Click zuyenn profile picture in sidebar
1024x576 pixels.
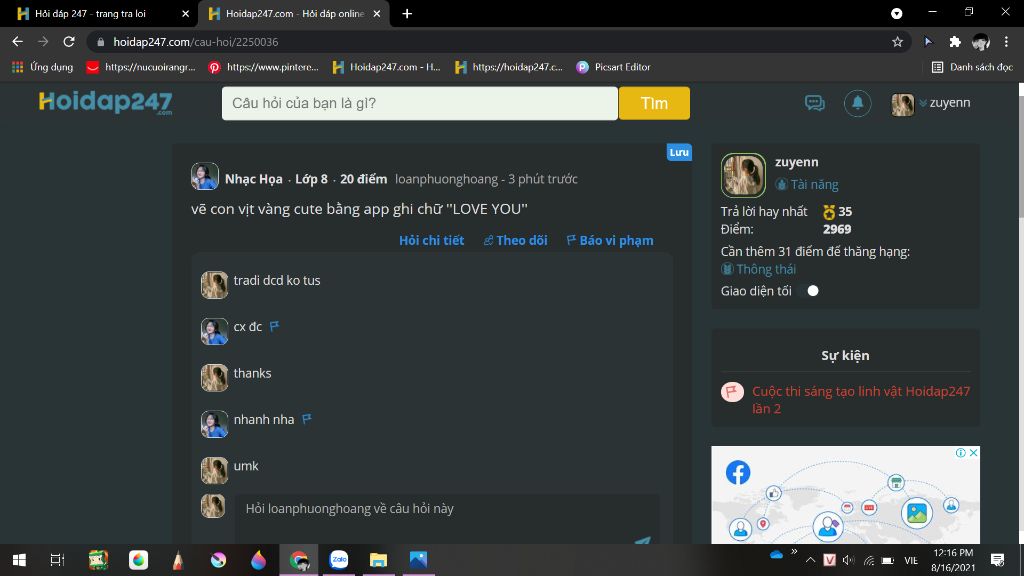743,175
